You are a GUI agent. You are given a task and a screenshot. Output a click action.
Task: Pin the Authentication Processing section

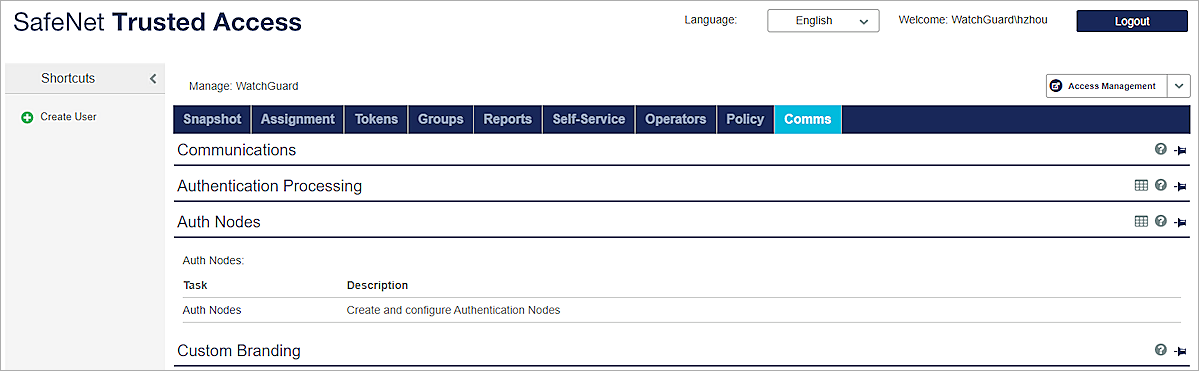tap(1180, 186)
